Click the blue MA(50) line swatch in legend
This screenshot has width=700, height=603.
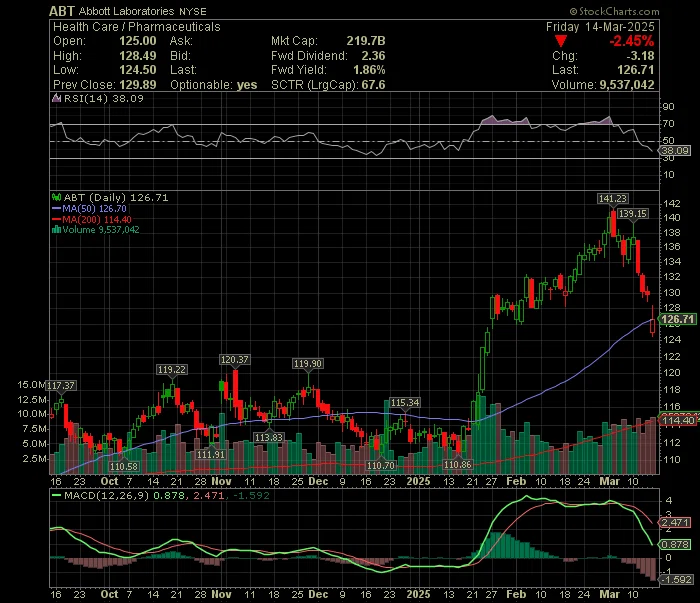57,208
